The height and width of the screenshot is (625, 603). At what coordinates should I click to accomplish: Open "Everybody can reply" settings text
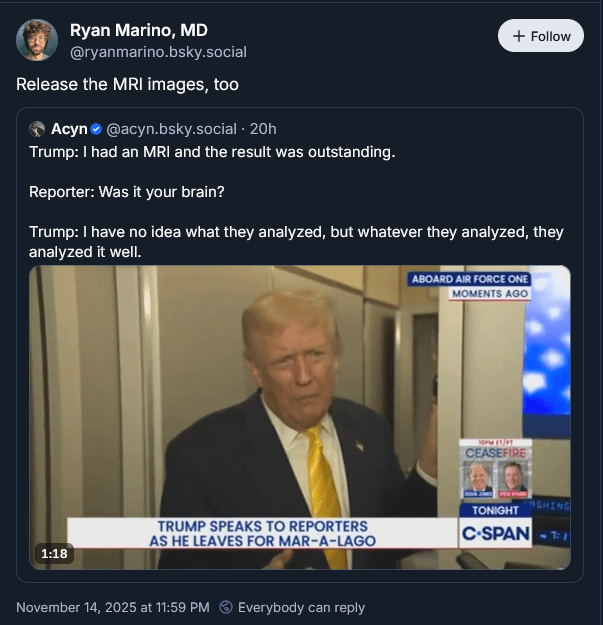[x=301, y=607]
